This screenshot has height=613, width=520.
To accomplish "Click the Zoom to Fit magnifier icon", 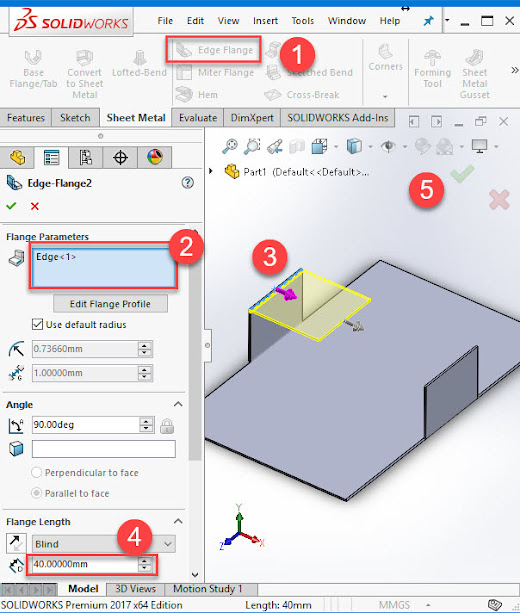I will (x=230, y=146).
